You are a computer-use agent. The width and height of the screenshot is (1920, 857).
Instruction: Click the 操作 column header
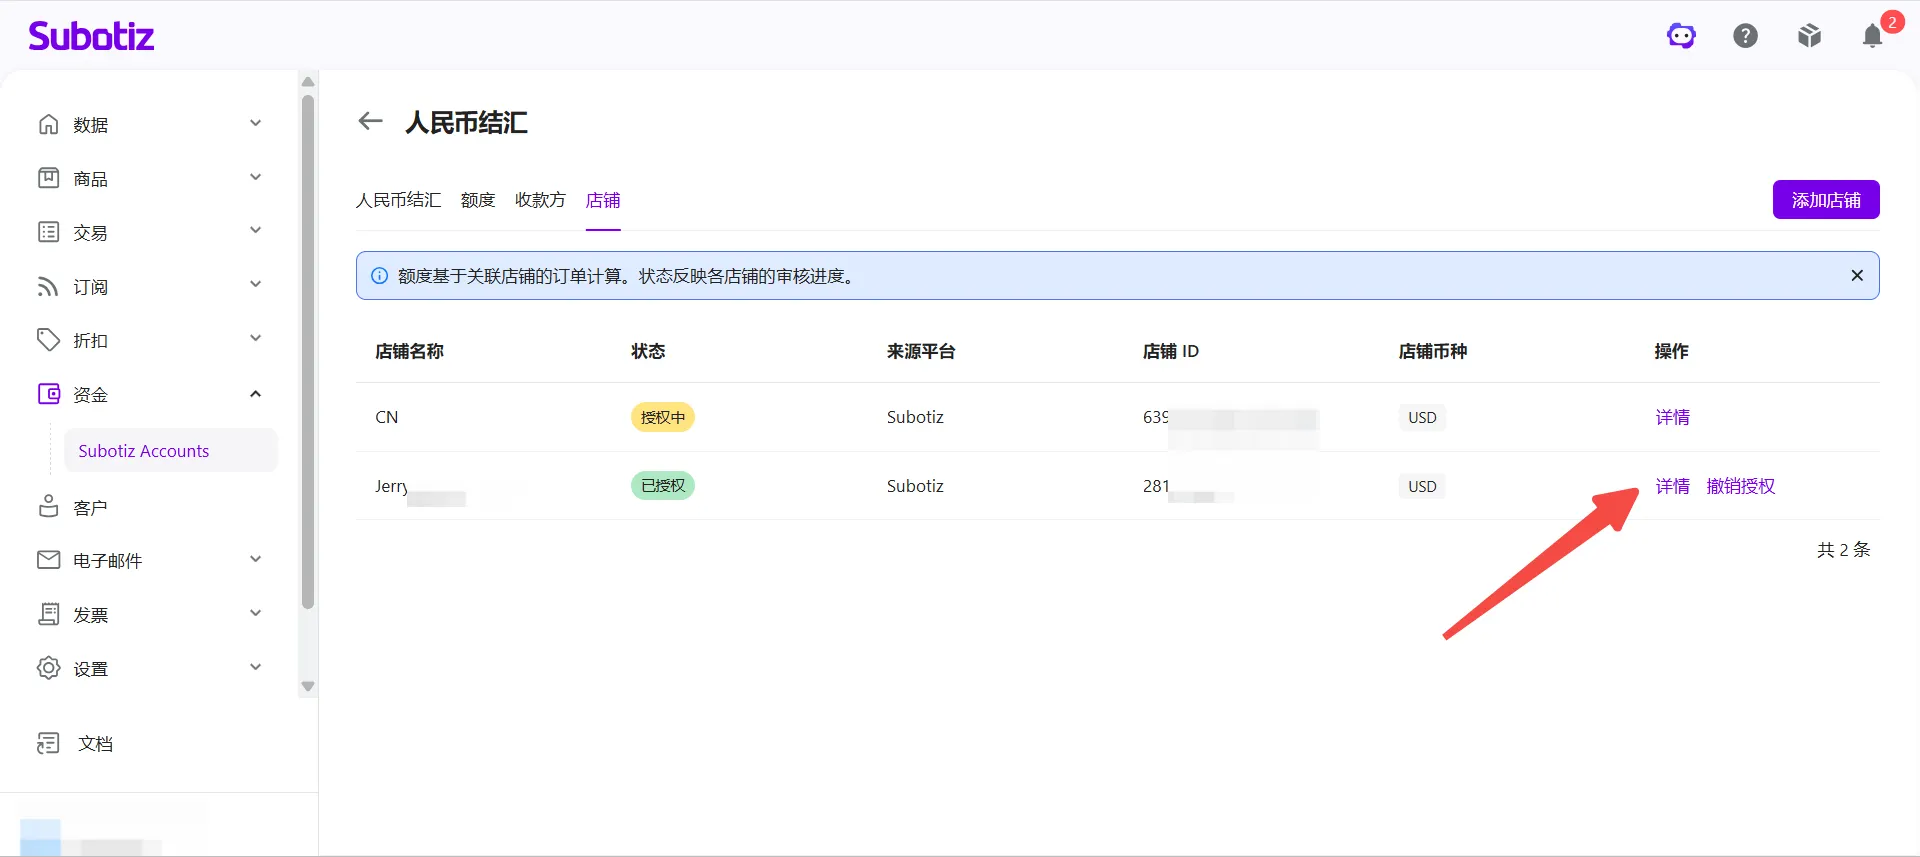click(x=1672, y=351)
